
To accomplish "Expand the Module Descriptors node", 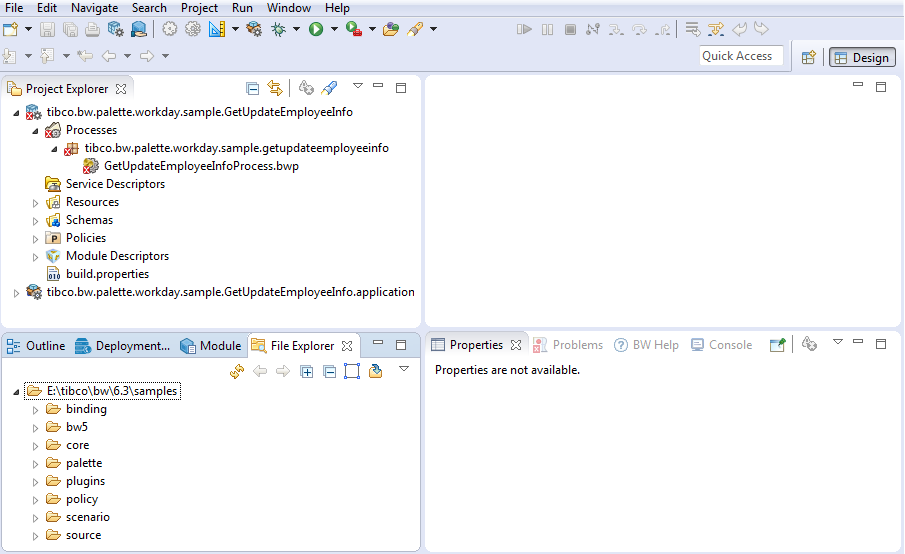I will 35,257.
